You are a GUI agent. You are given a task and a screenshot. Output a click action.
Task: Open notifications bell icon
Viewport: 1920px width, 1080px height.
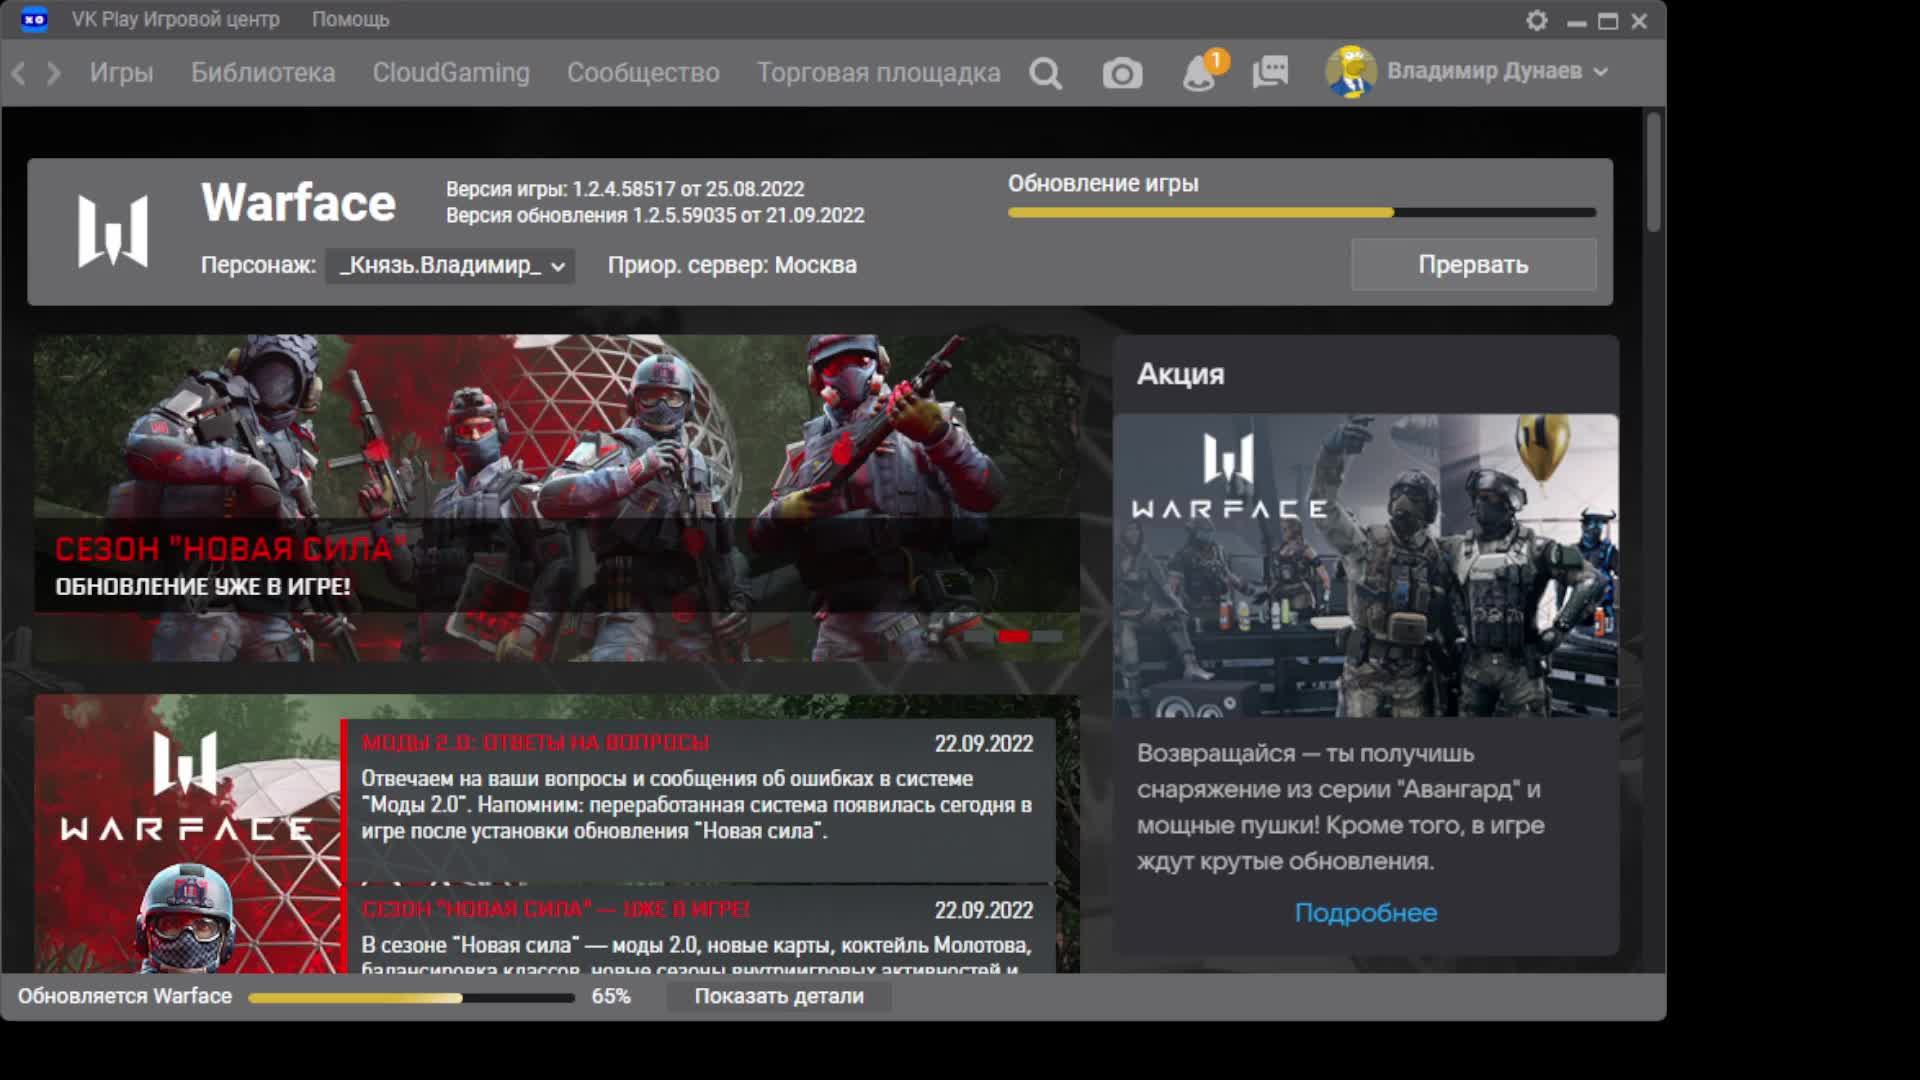tap(1200, 72)
